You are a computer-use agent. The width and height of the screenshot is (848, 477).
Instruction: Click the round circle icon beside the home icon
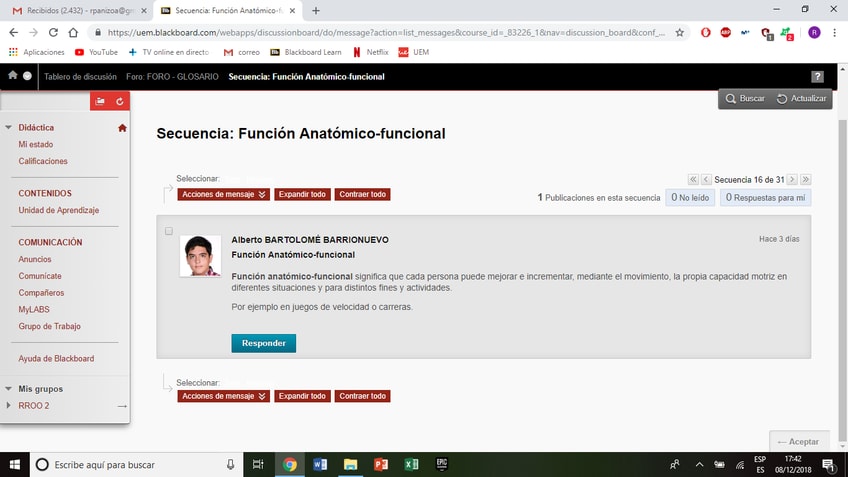coord(27,76)
